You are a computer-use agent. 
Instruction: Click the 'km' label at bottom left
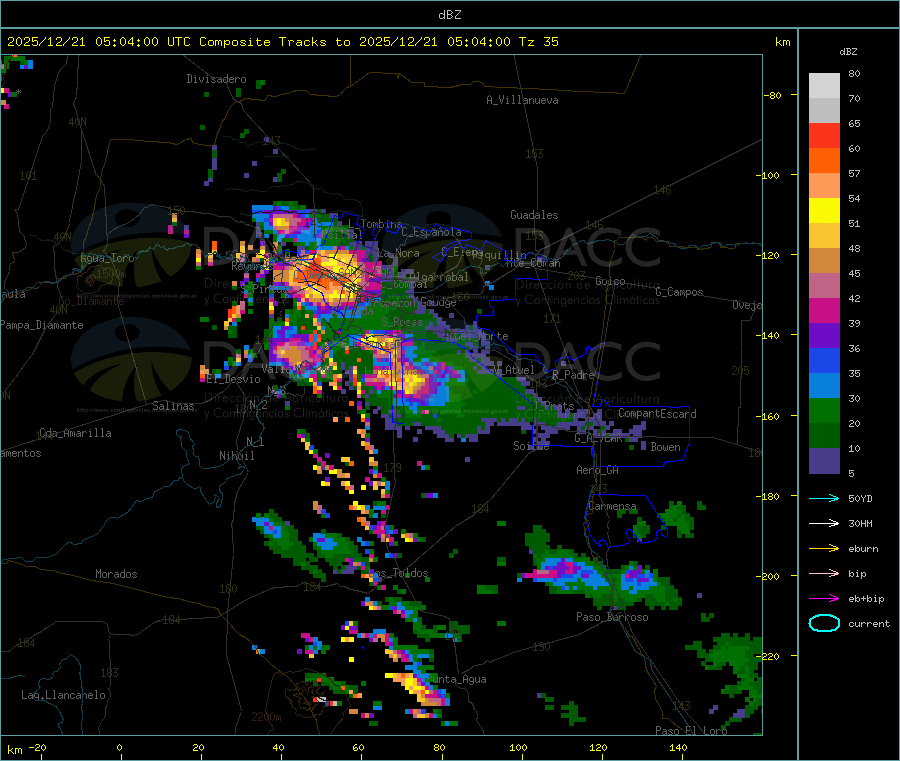(14, 750)
